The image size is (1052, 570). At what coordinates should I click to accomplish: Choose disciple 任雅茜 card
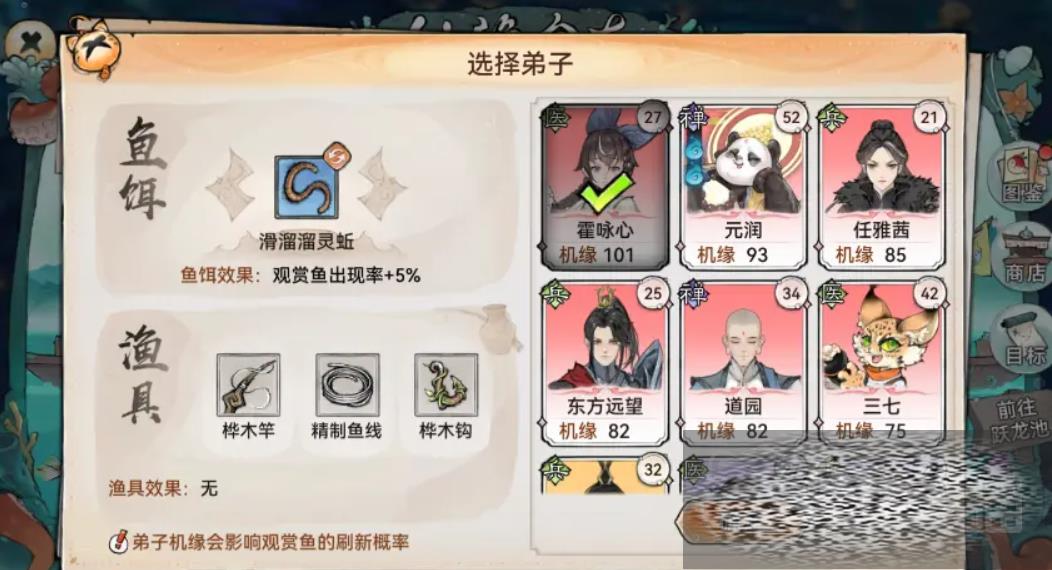click(x=882, y=186)
